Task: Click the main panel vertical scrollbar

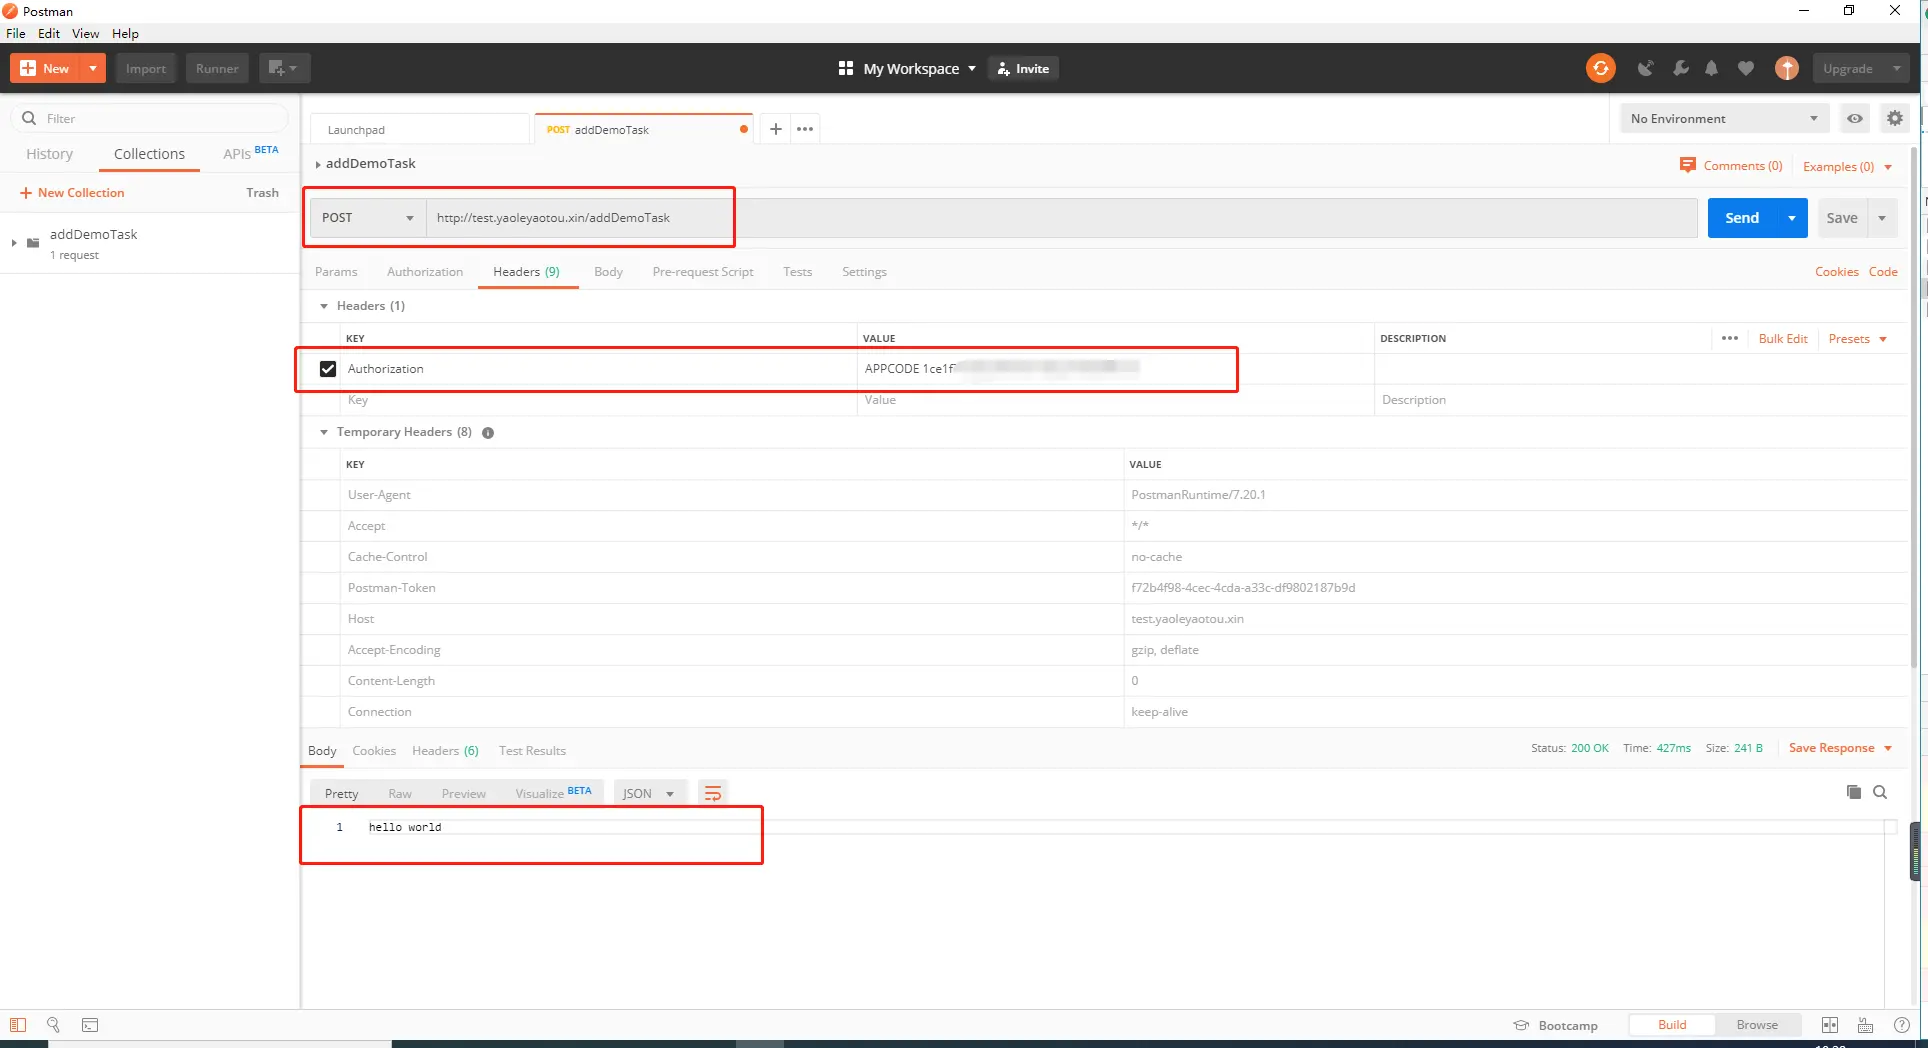Action: tap(1914, 410)
